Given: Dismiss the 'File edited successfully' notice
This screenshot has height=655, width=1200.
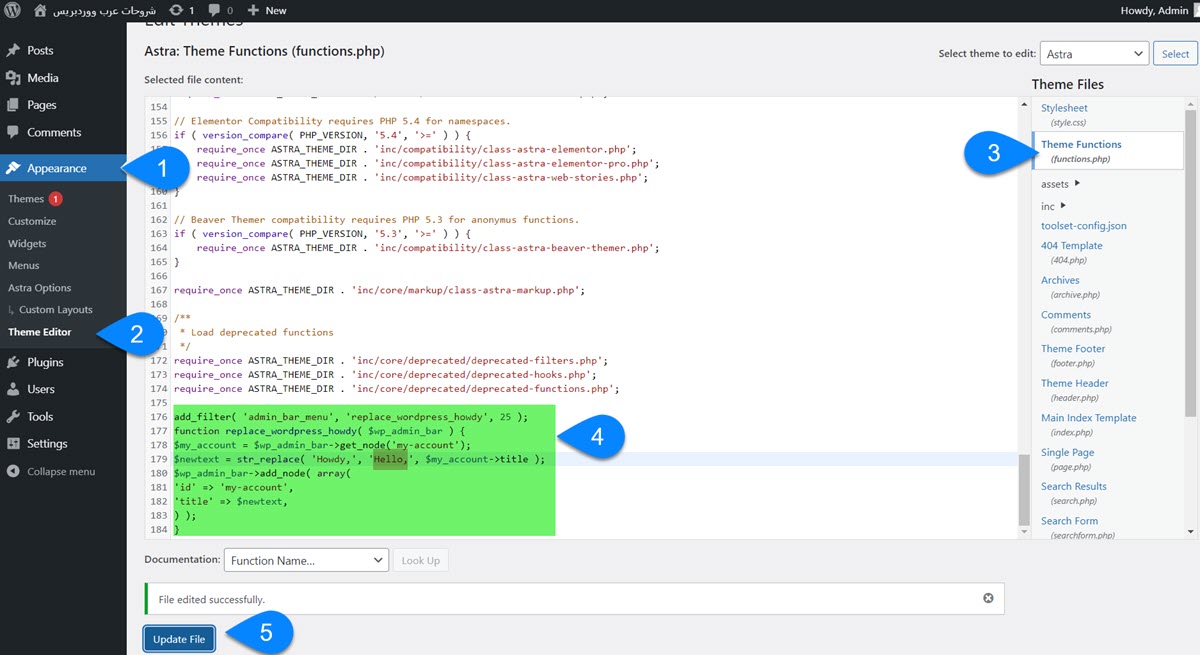Looking at the screenshot, I should tap(988, 598).
